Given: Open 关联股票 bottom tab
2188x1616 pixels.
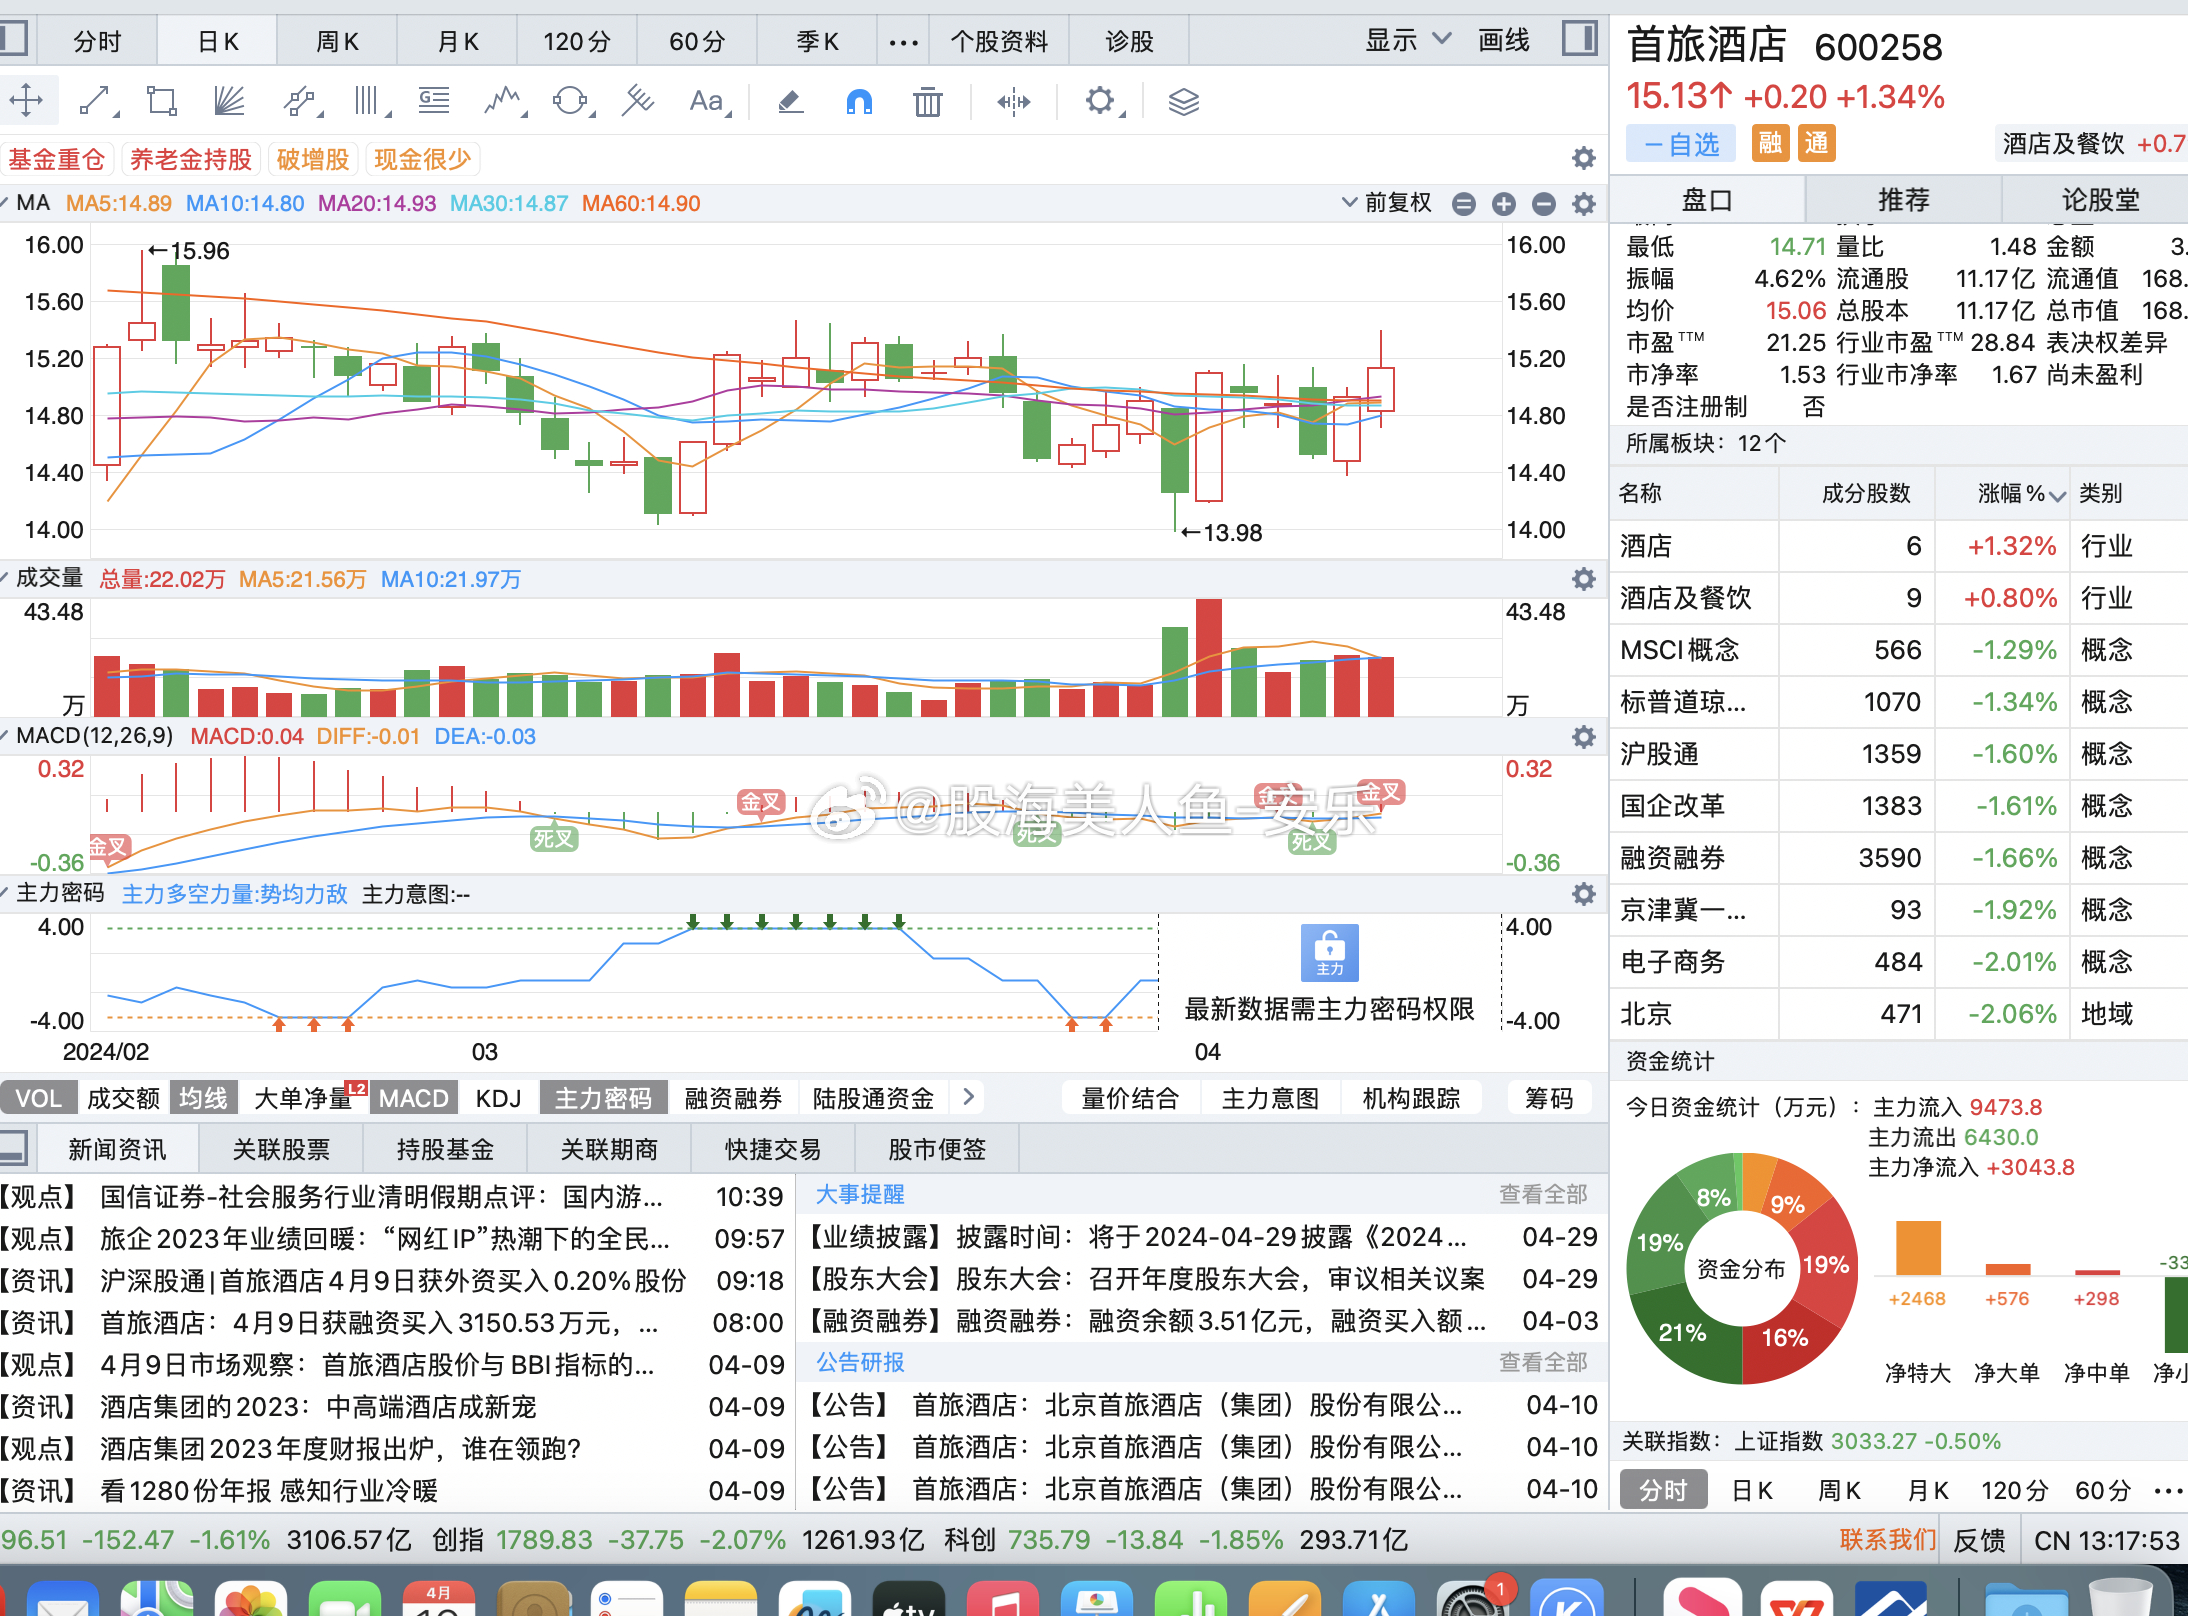Looking at the screenshot, I should click(281, 1149).
